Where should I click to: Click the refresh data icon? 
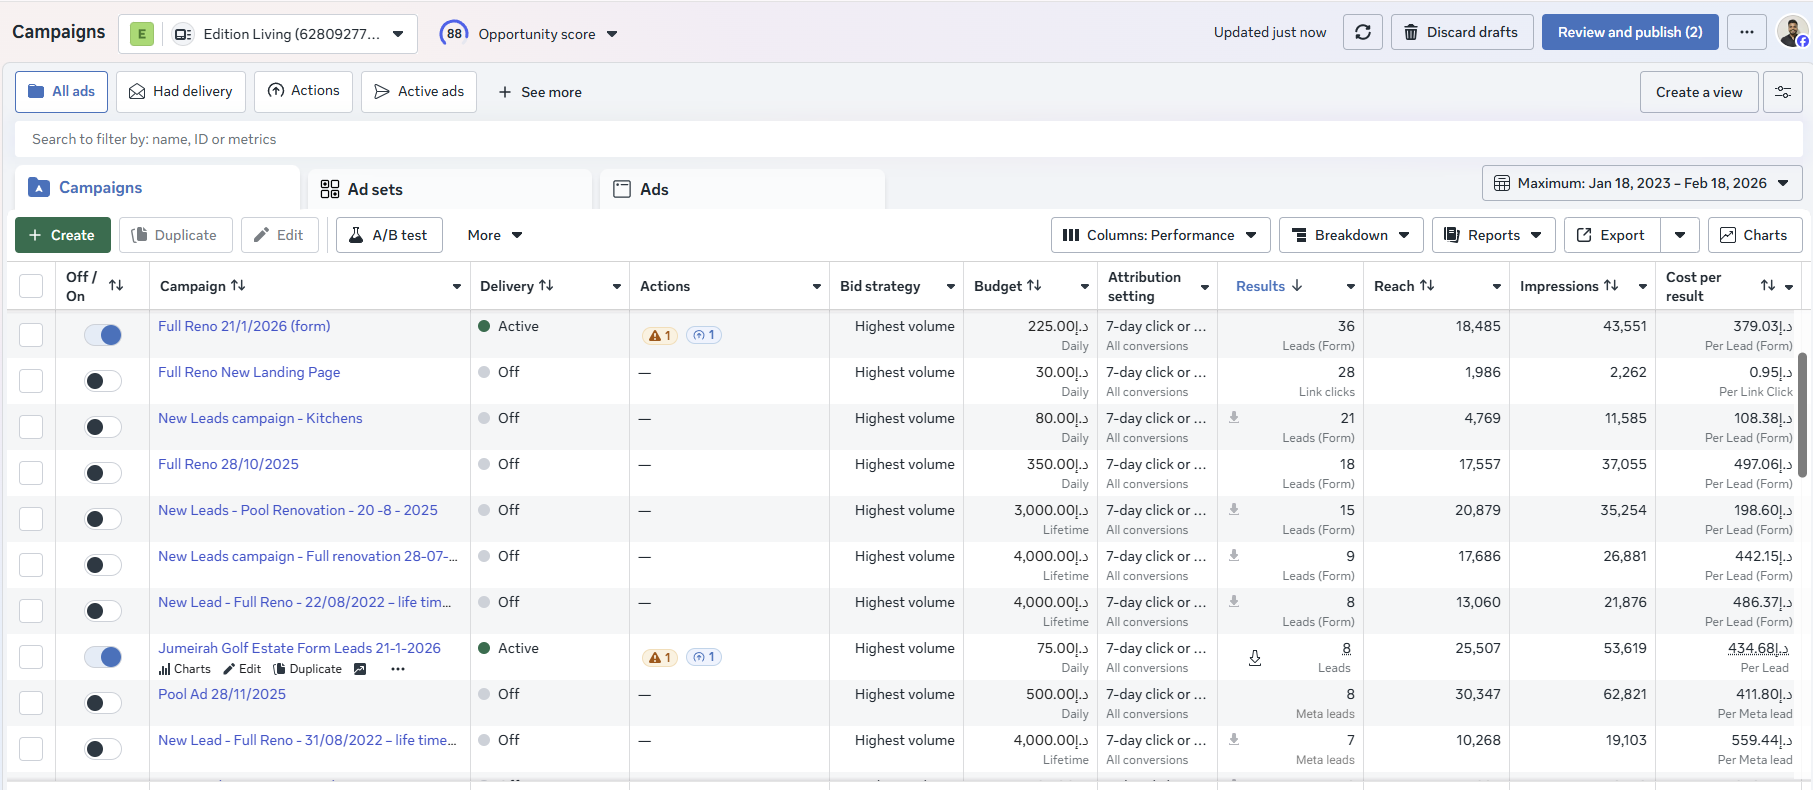coord(1362,32)
